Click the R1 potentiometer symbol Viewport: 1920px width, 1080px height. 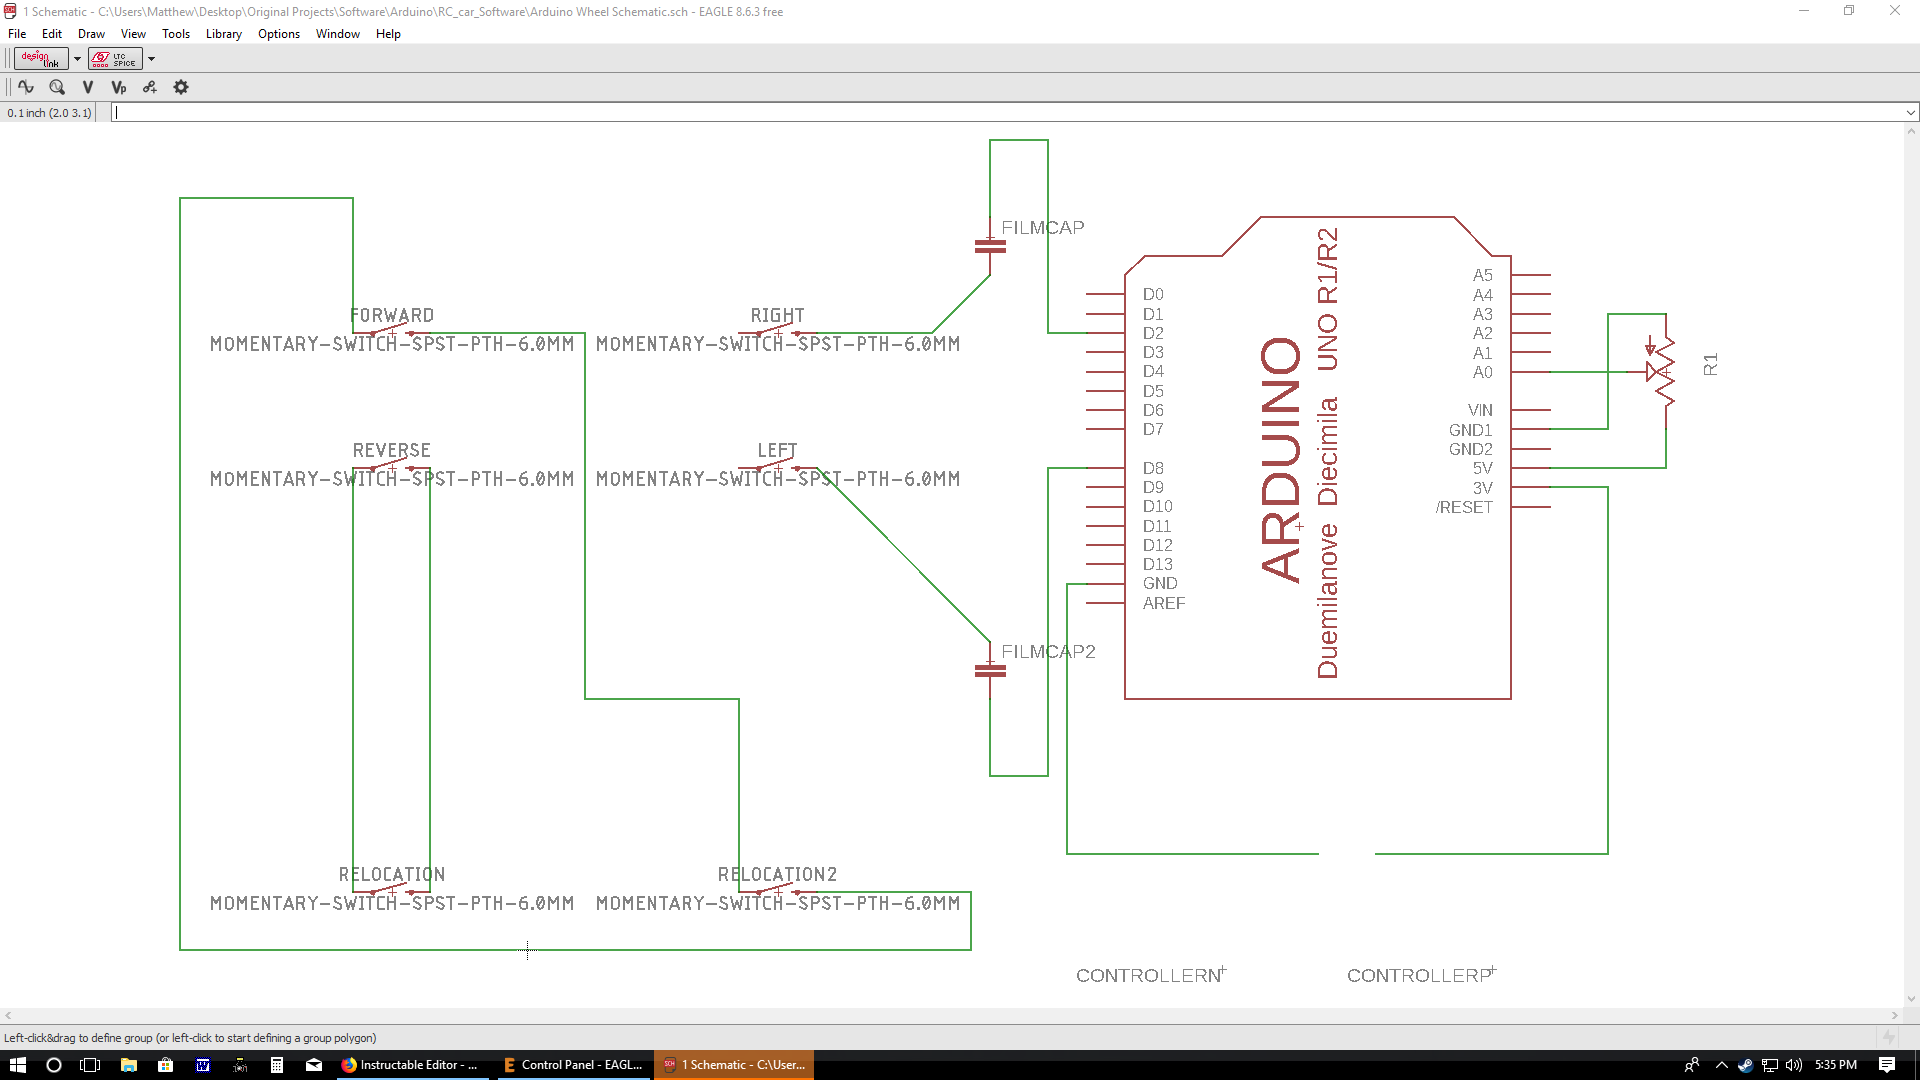1662,372
